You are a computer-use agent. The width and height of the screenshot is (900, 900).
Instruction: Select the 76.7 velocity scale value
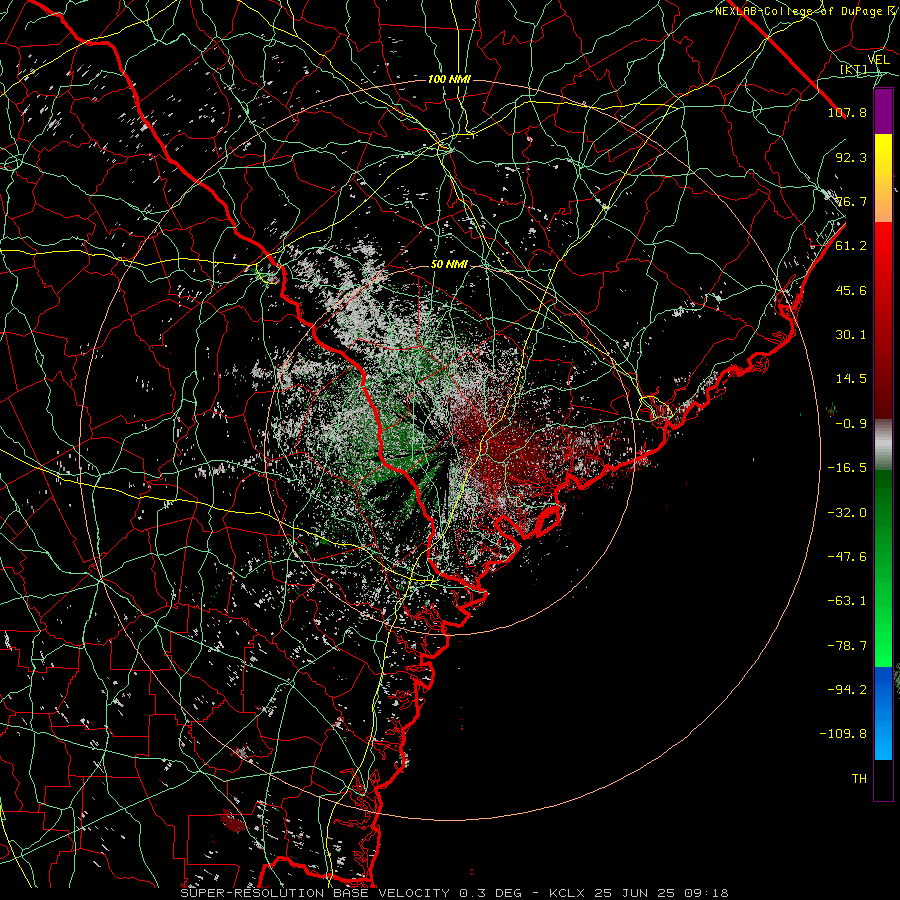click(851, 201)
